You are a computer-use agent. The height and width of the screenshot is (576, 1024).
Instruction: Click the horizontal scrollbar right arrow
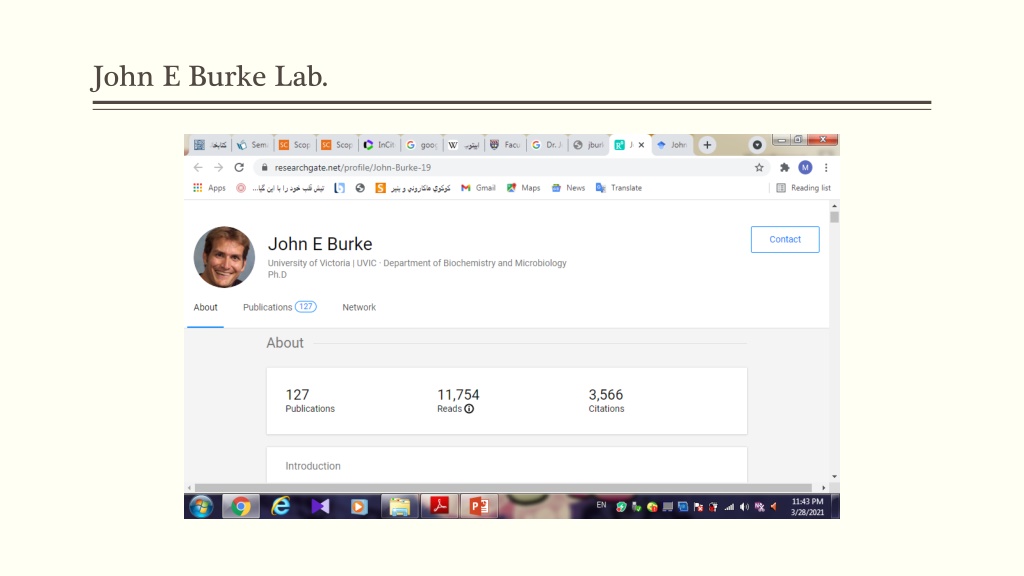[x=824, y=488]
